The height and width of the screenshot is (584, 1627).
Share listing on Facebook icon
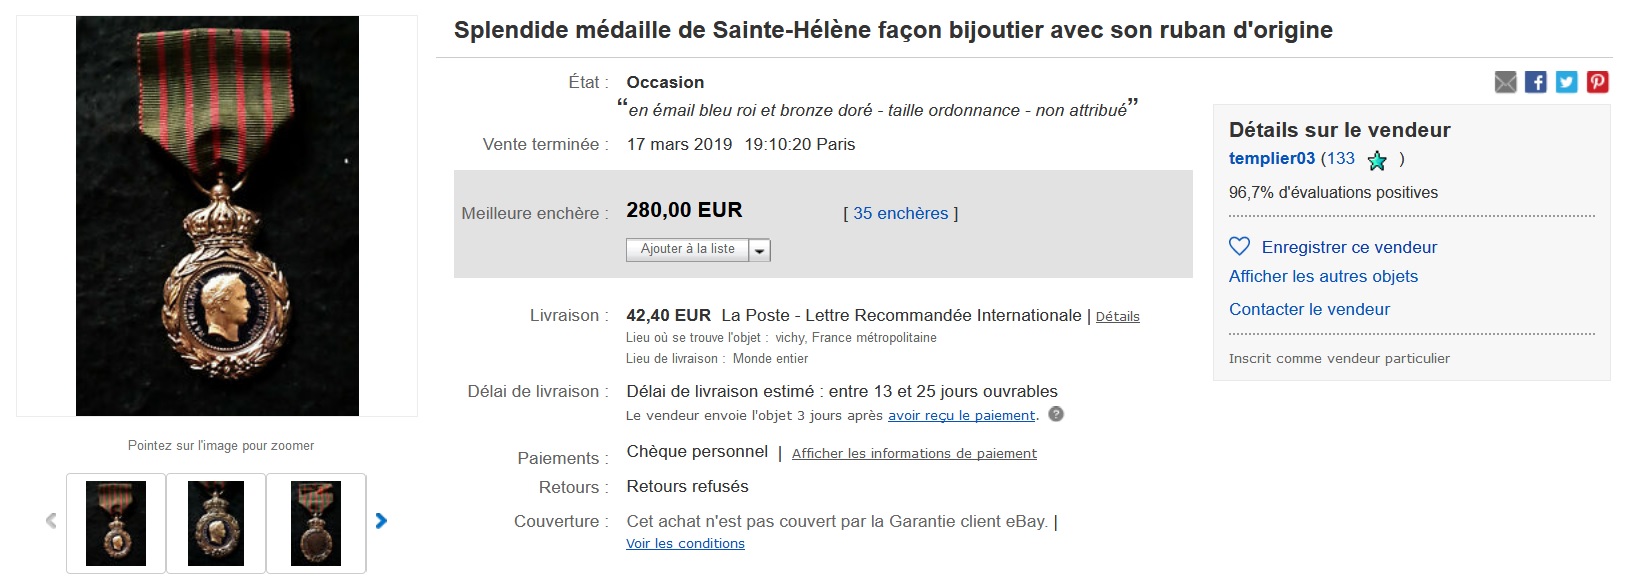(x=1536, y=82)
